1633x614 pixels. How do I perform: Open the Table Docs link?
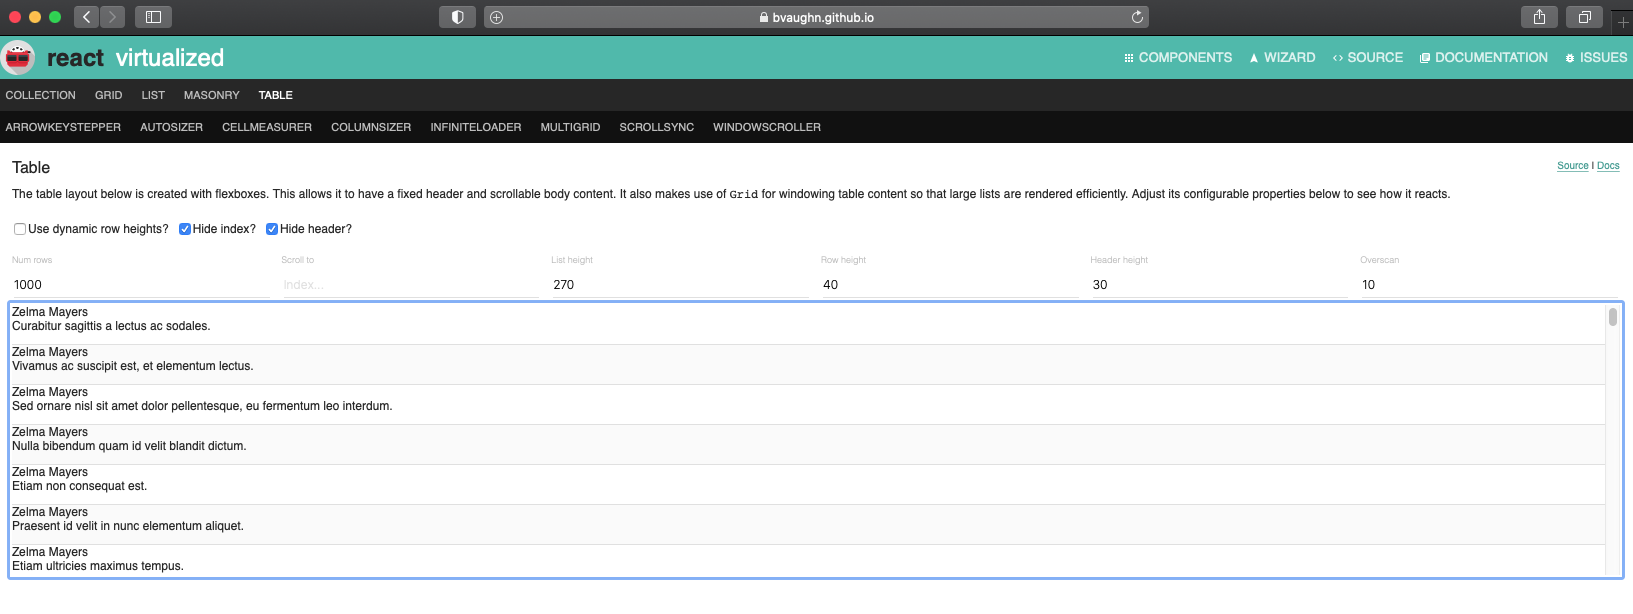click(1608, 166)
